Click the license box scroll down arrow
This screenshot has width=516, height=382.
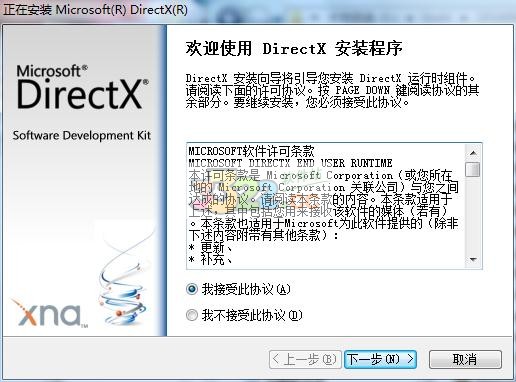(x=473, y=259)
